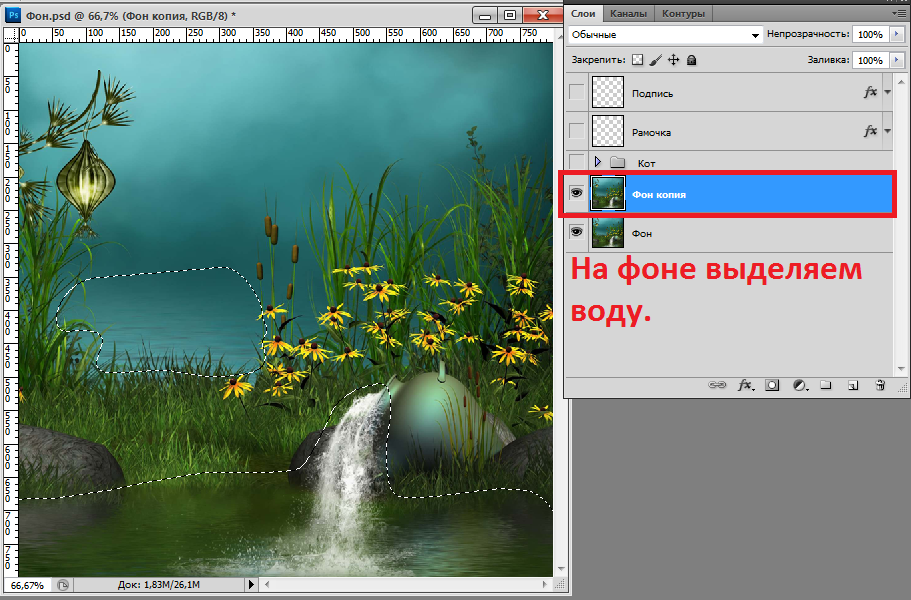Click the fx badge on Подпись layer

pos(870,92)
